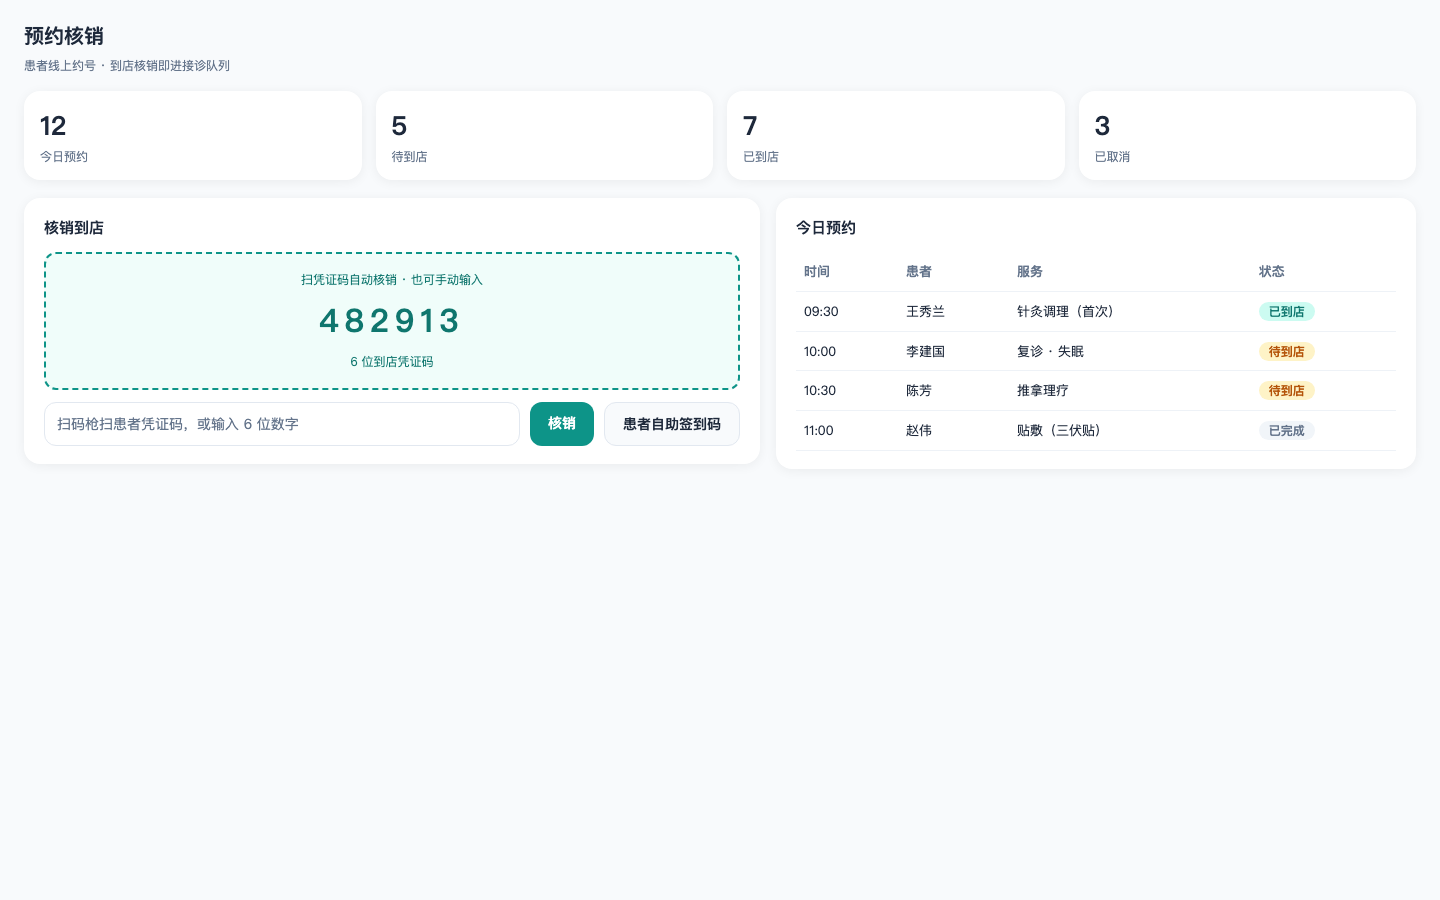Click the 核销到店 panel heading

[74, 228]
